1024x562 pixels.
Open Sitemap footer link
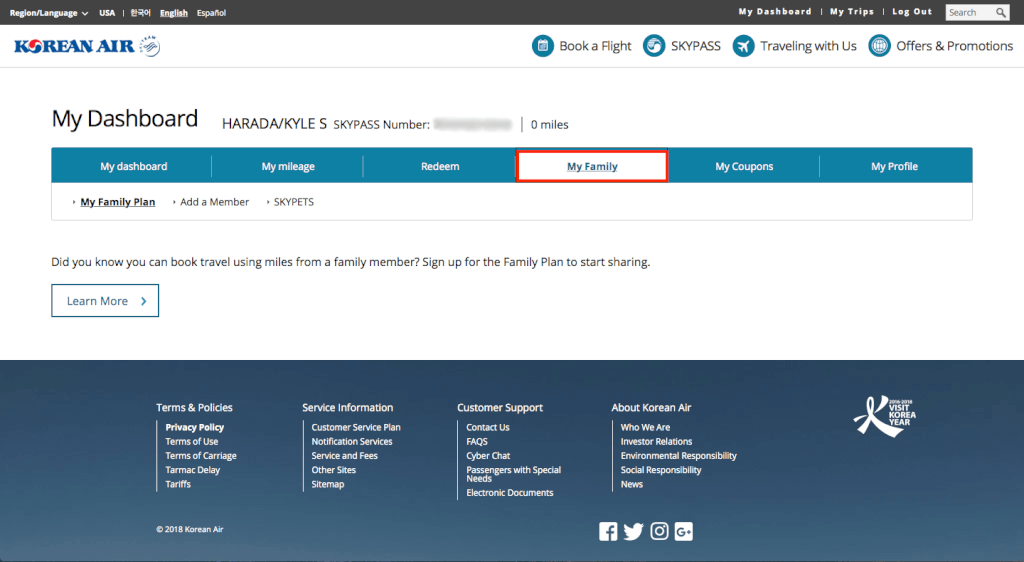tap(328, 484)
